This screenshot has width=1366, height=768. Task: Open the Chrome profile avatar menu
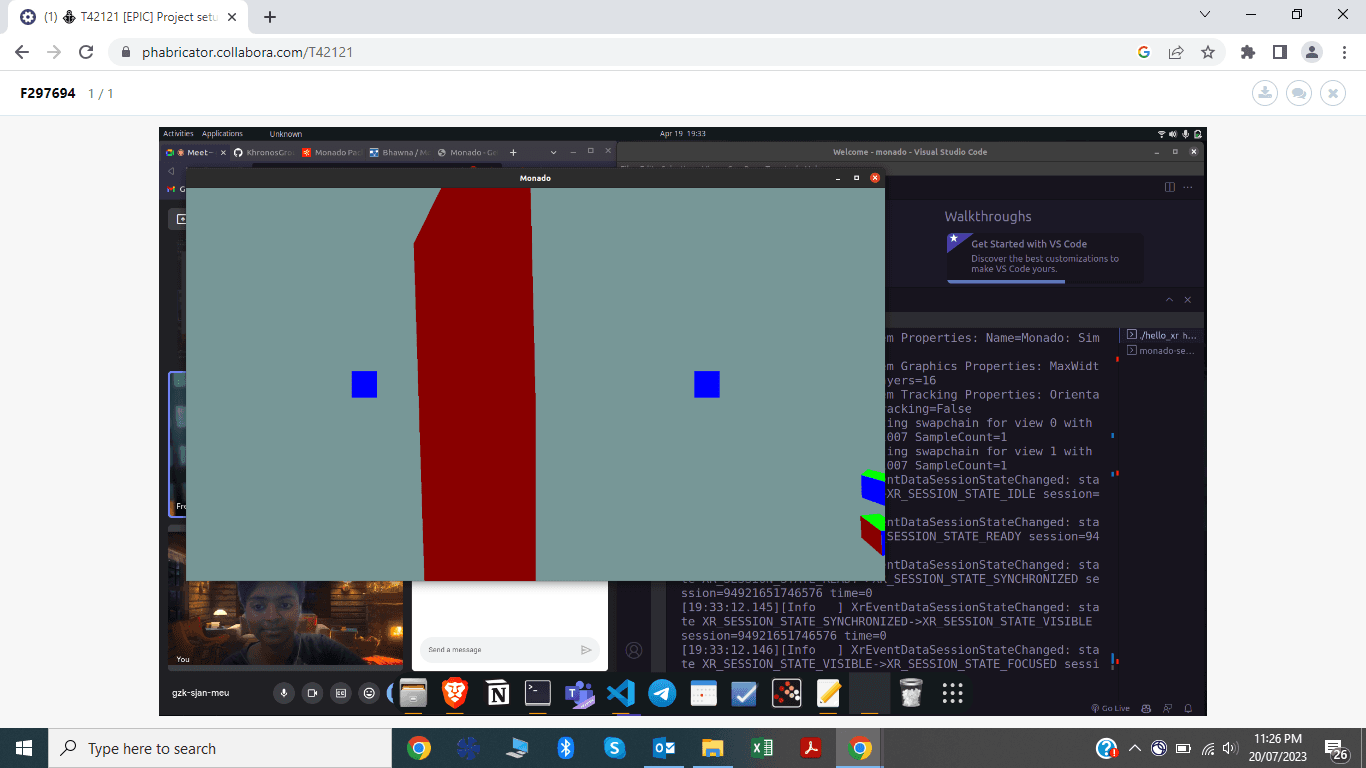point(1311,52)
